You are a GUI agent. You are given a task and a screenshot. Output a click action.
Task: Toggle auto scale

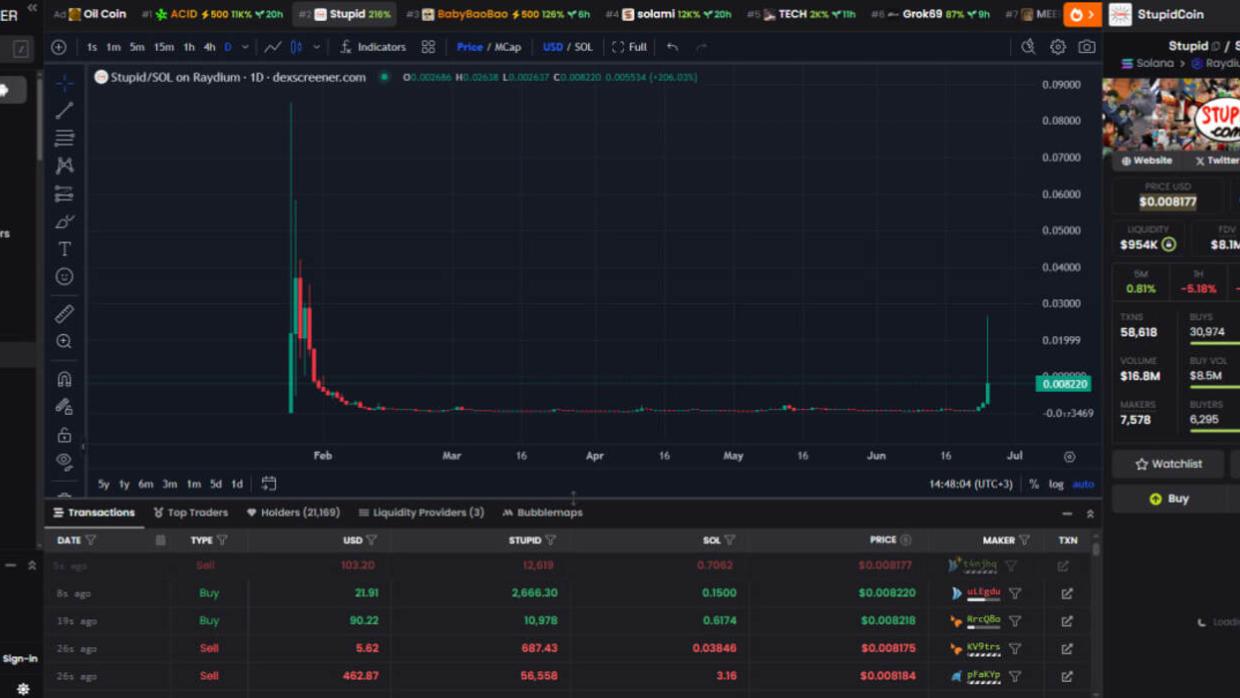(x=1083, y=484)
